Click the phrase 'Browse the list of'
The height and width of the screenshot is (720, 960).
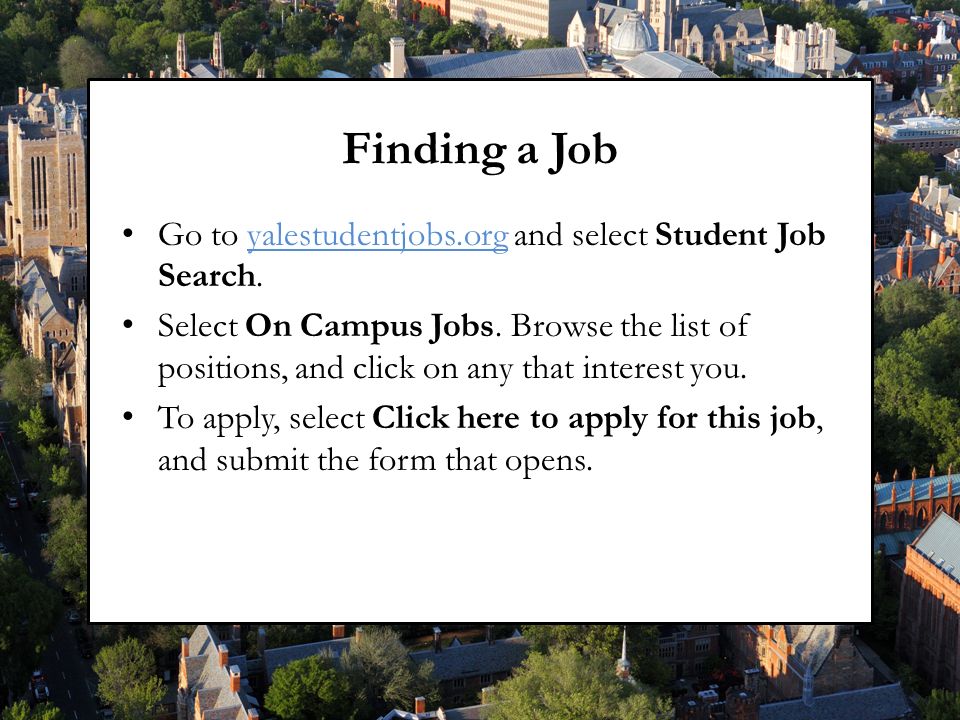pyautogui.click(x=630, y=326)
